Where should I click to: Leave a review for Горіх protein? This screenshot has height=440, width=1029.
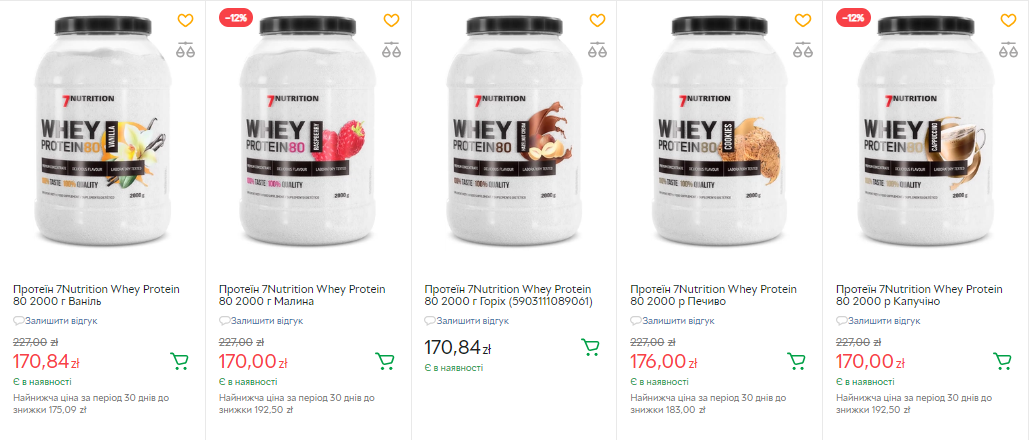(x=472, y=321)
